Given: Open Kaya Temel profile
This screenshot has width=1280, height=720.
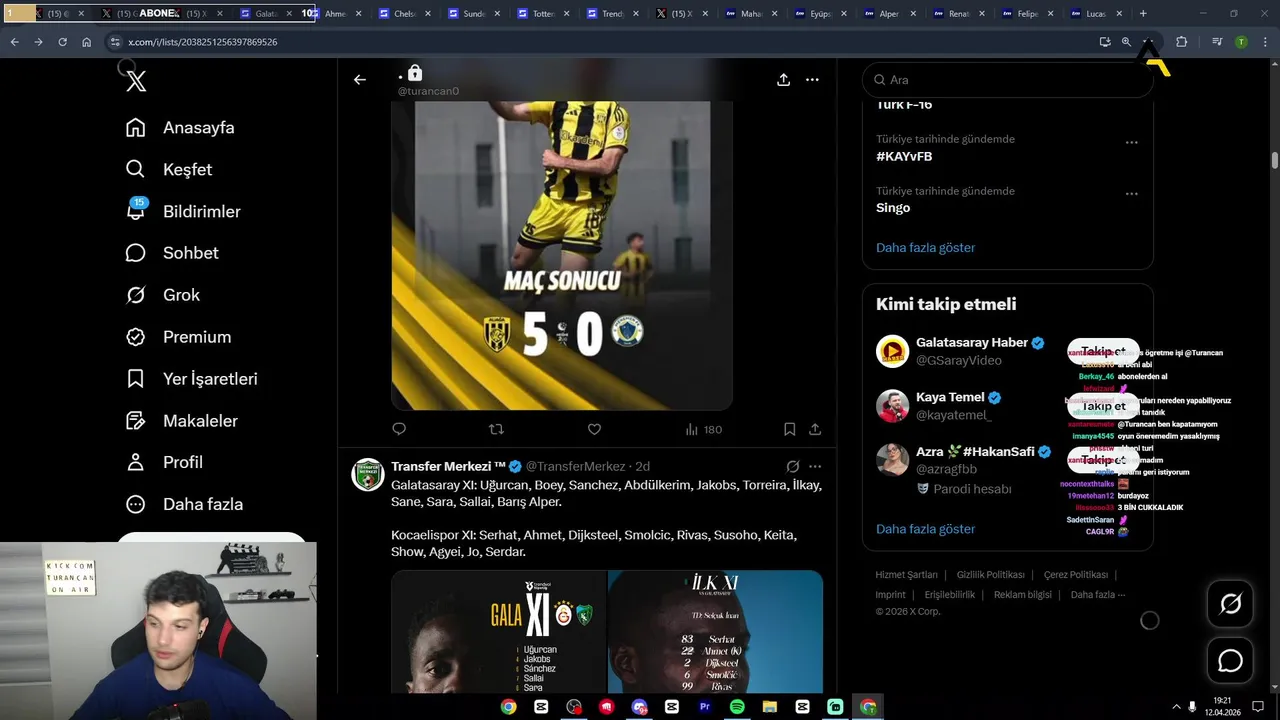Looking at the screenshot, I should pyautogui.click(x=950, y=398).
